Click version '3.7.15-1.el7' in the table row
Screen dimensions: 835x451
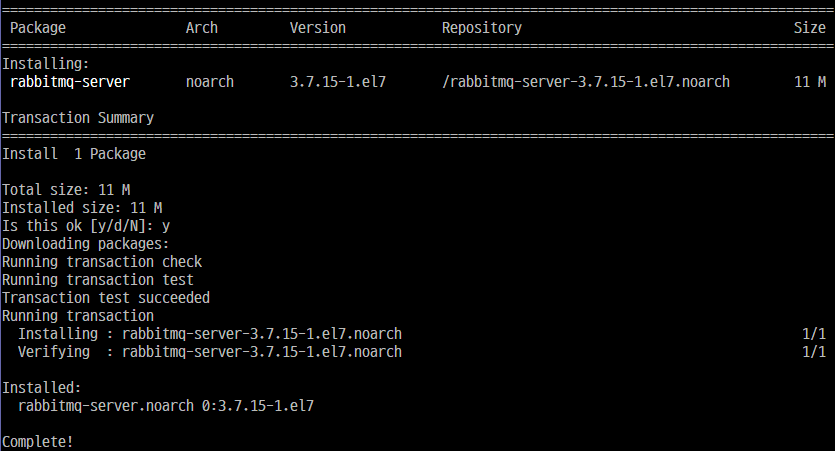point(338,82)
